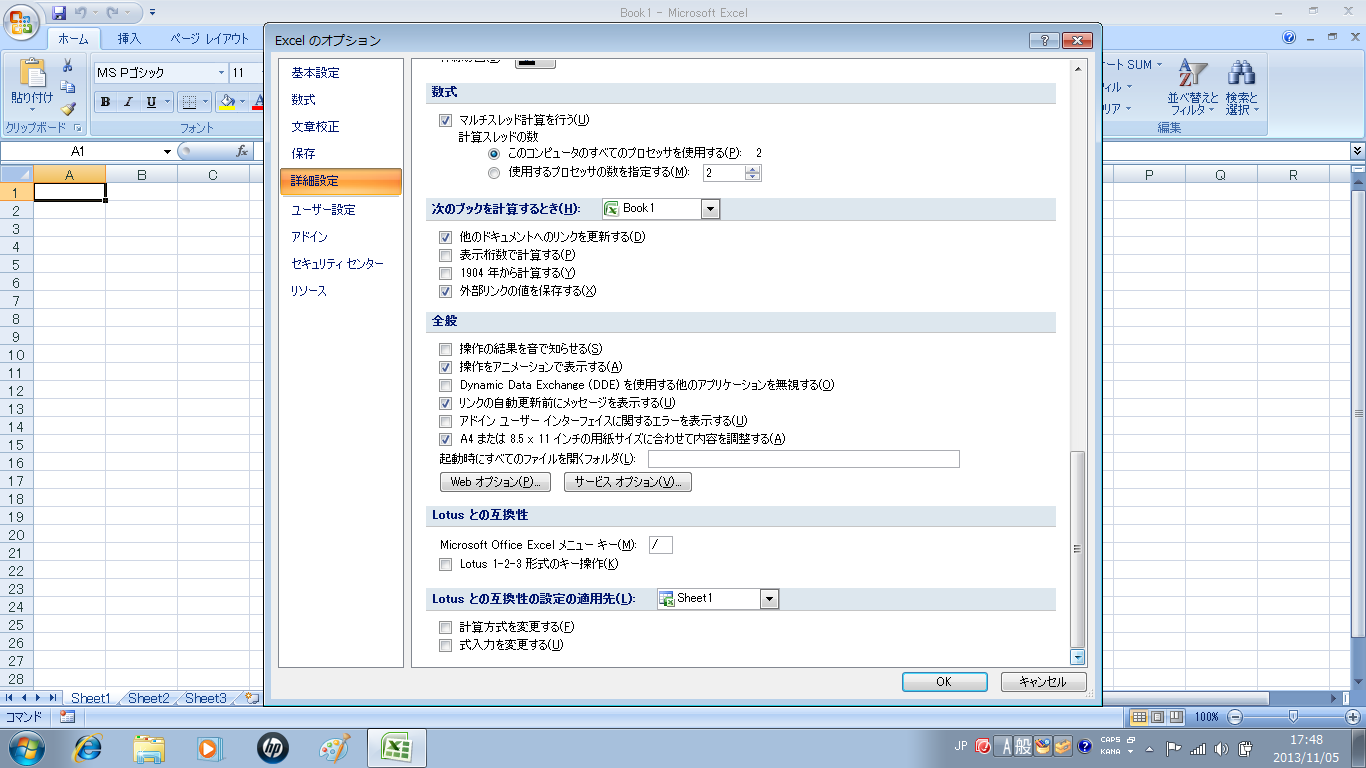Image resolution: width=1366 pixels, height=768 pixels.
Task: Enable Lotus 1-2-3 key operation checkbox
Action: (446, 565)
